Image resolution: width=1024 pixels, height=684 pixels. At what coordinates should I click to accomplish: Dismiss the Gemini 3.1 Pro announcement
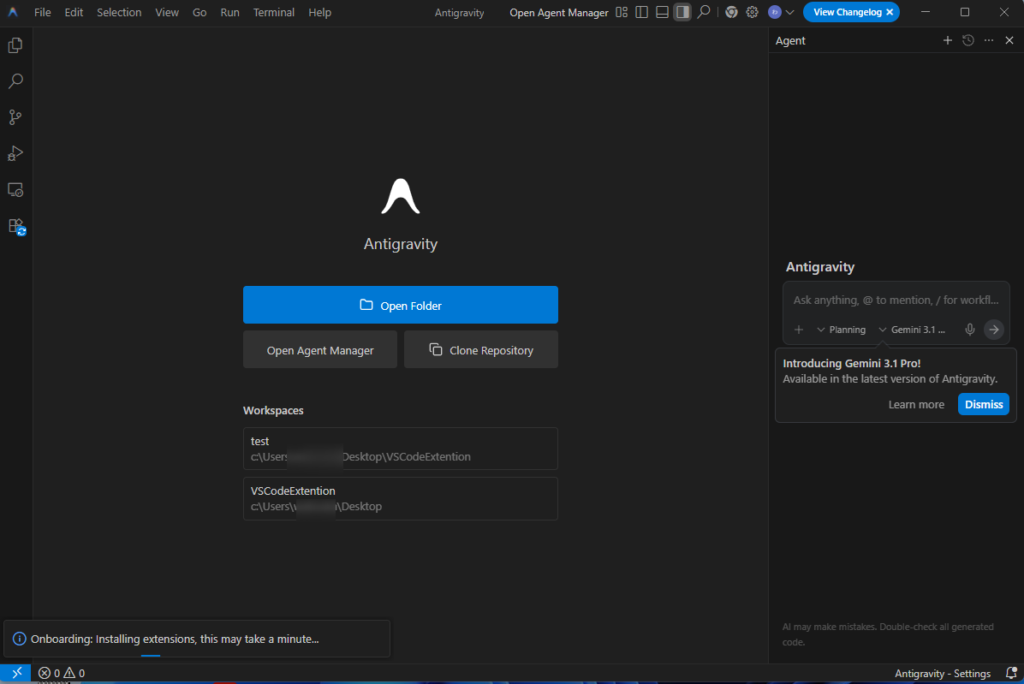coord(983,404)
